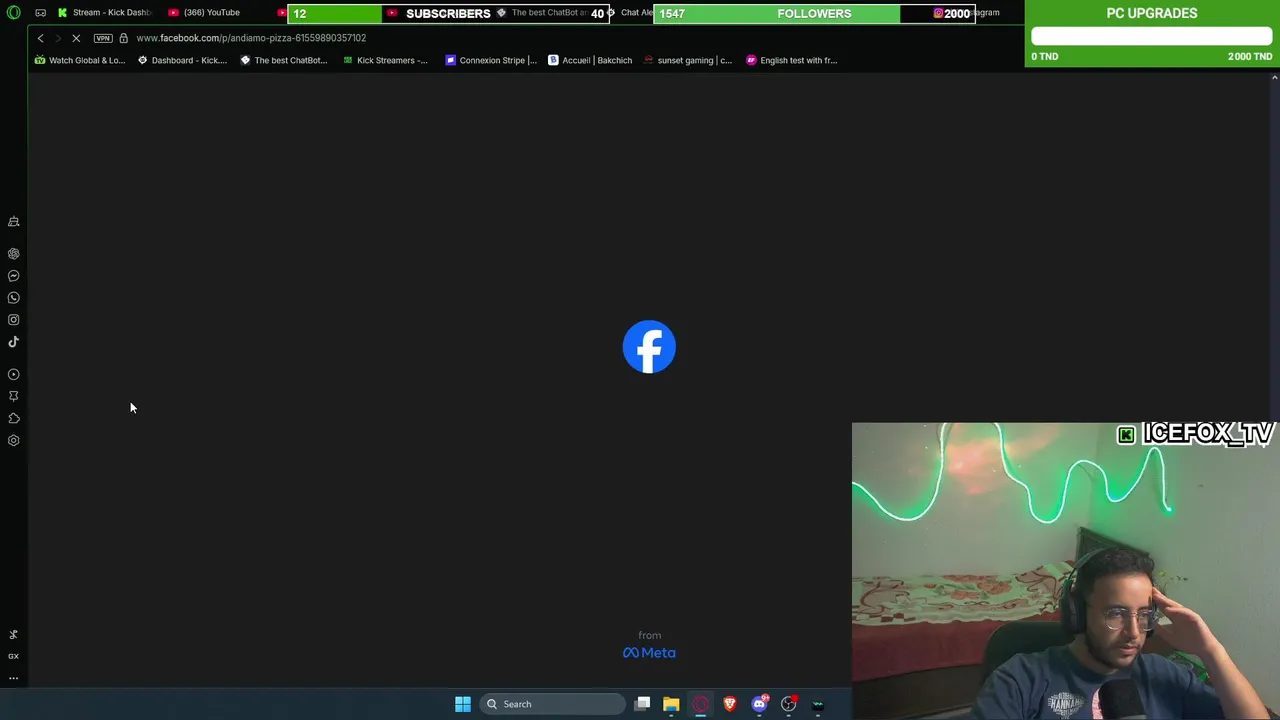Open the Player sidebar icon
The width and height of the screenshot is (1280, 720).
pos(14,374)
